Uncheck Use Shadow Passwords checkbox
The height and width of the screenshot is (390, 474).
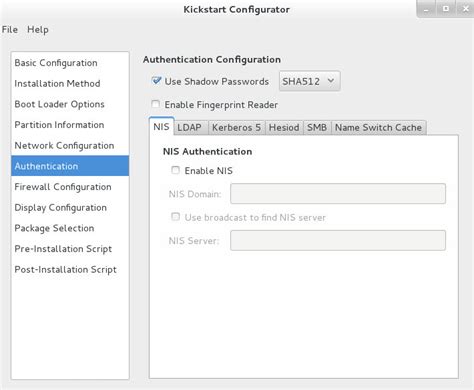pyautogui.click(x=156, y=81)
